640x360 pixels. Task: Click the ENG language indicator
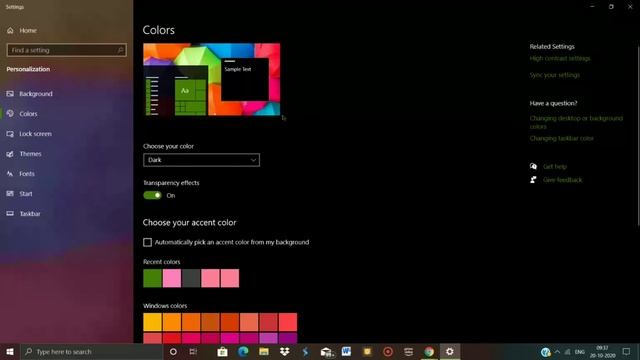click(580, 352)
